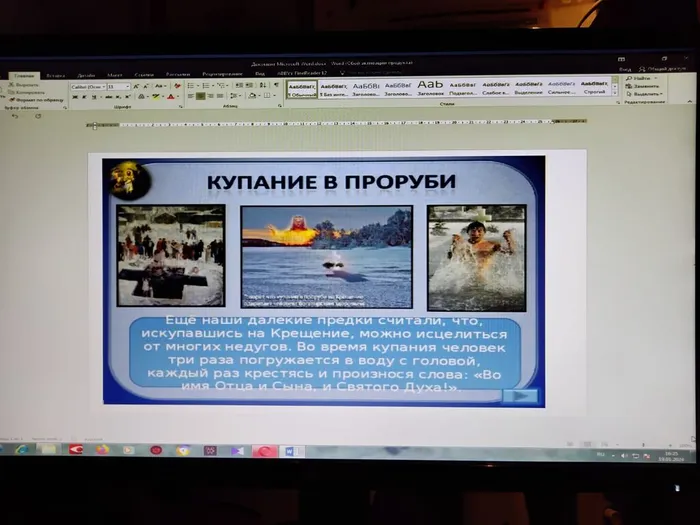The image size is (700, 525).
Task: Justify paragraph text
Action: [220, 96]
